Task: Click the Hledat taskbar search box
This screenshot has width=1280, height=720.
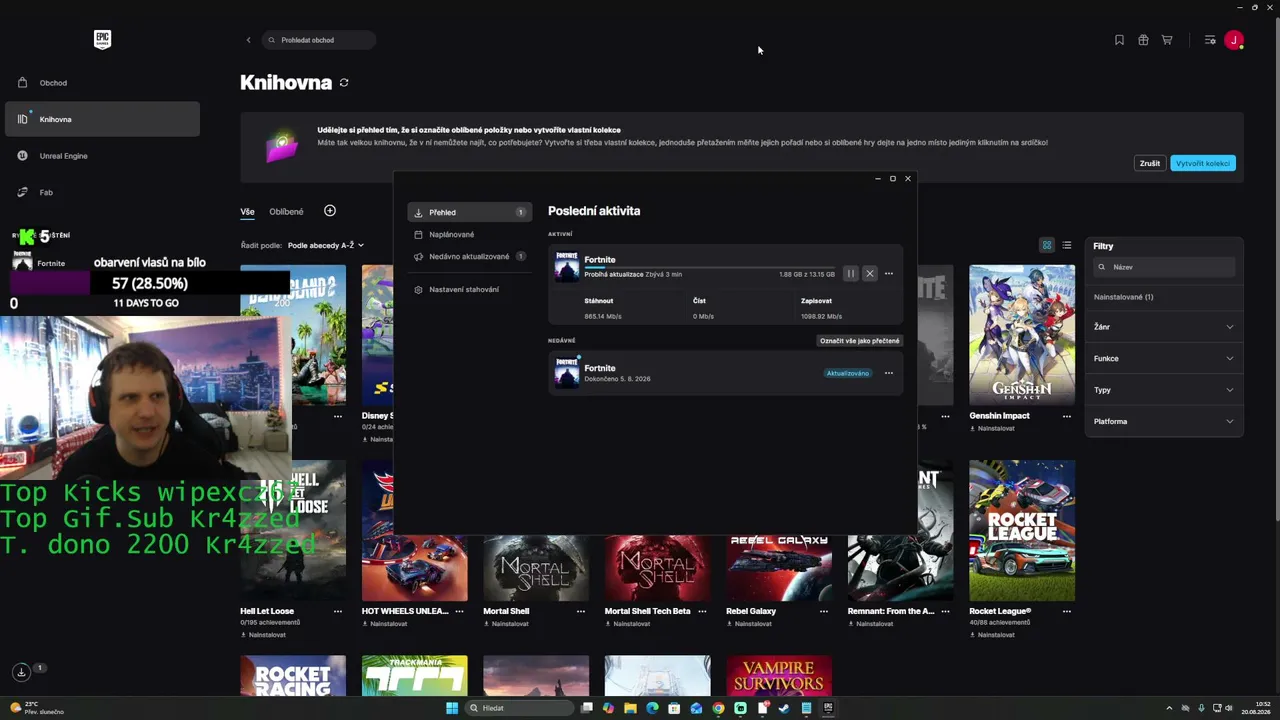Action: point(519,708)
